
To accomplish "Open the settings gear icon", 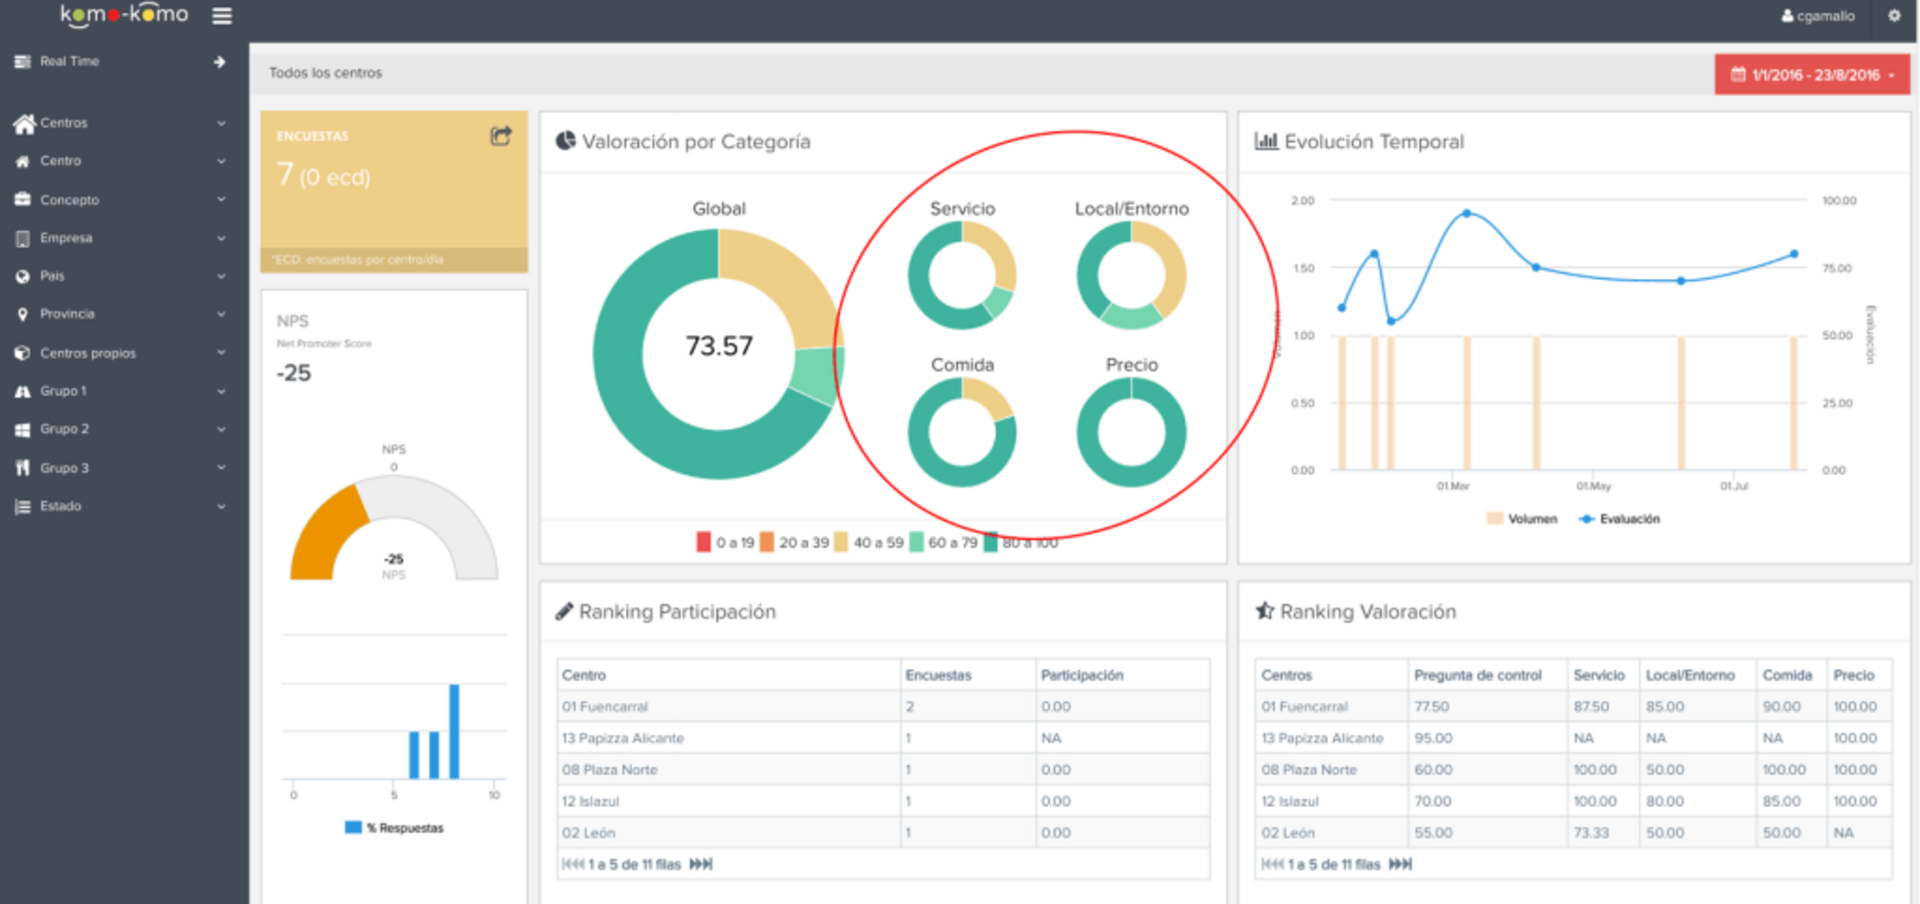I will (x=1894, y=16).
